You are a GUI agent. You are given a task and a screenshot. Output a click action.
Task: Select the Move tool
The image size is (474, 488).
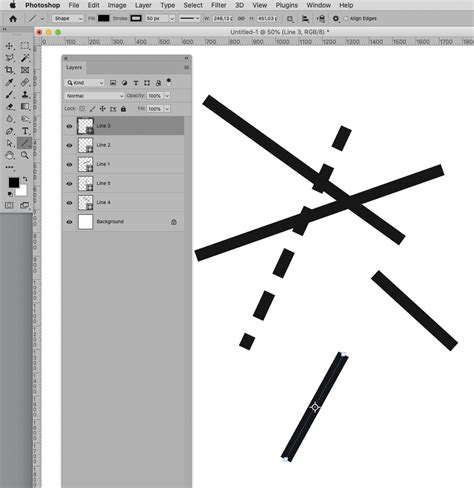9,46
